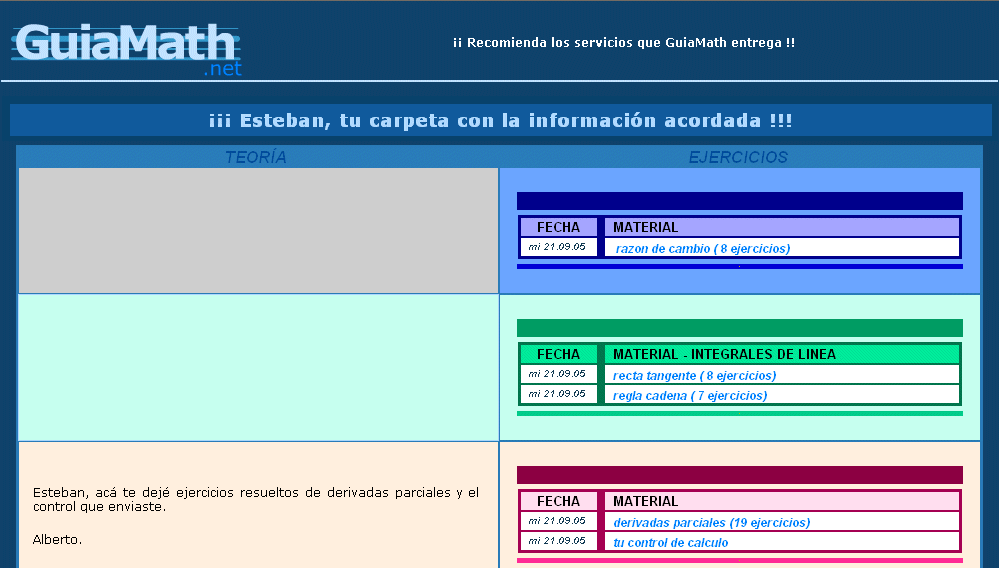Click the TEORÍA column heading
The height and width of the screenshot is (568, 999).
[x=255, y=157]
